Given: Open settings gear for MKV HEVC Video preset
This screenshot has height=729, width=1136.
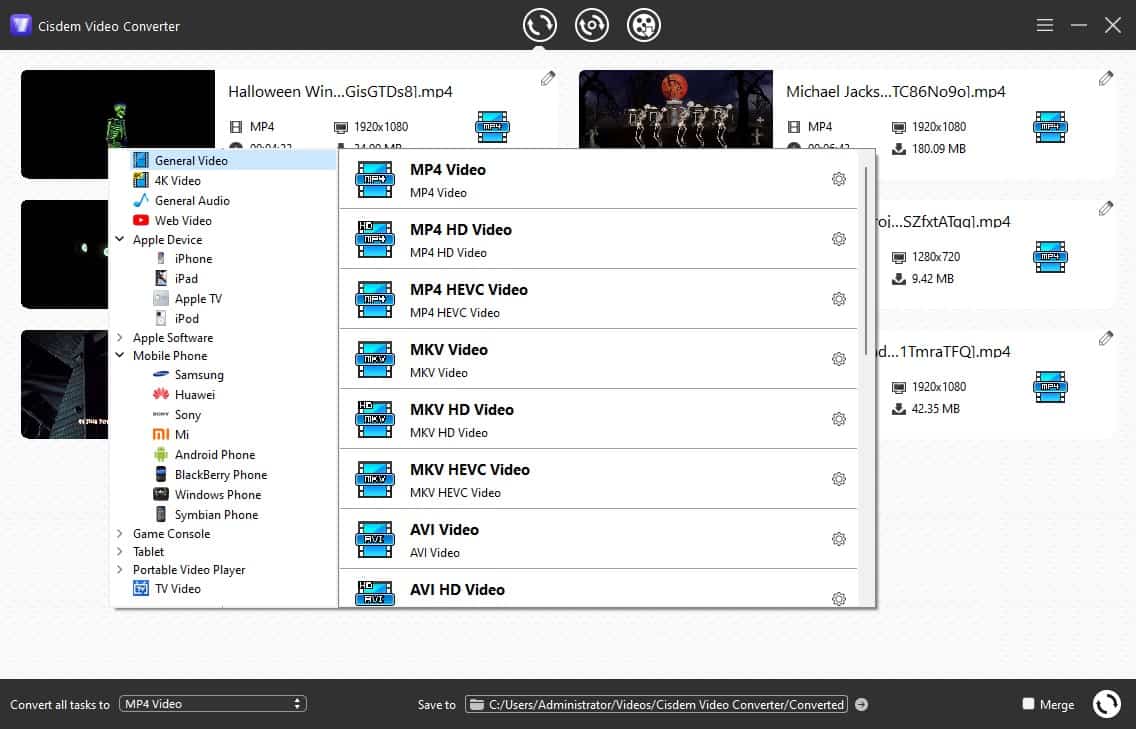Looking at the screenshot, I should [x=839, y=479].
